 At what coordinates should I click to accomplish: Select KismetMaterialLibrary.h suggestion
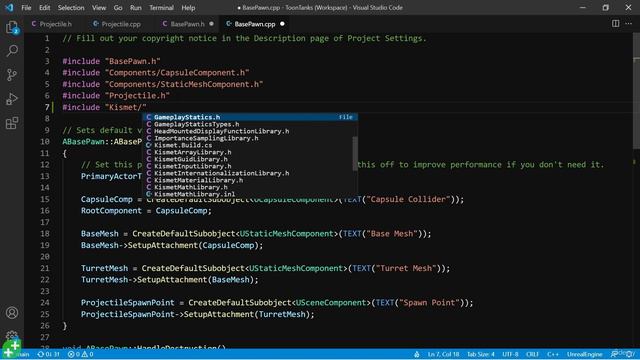coord(247,180)
